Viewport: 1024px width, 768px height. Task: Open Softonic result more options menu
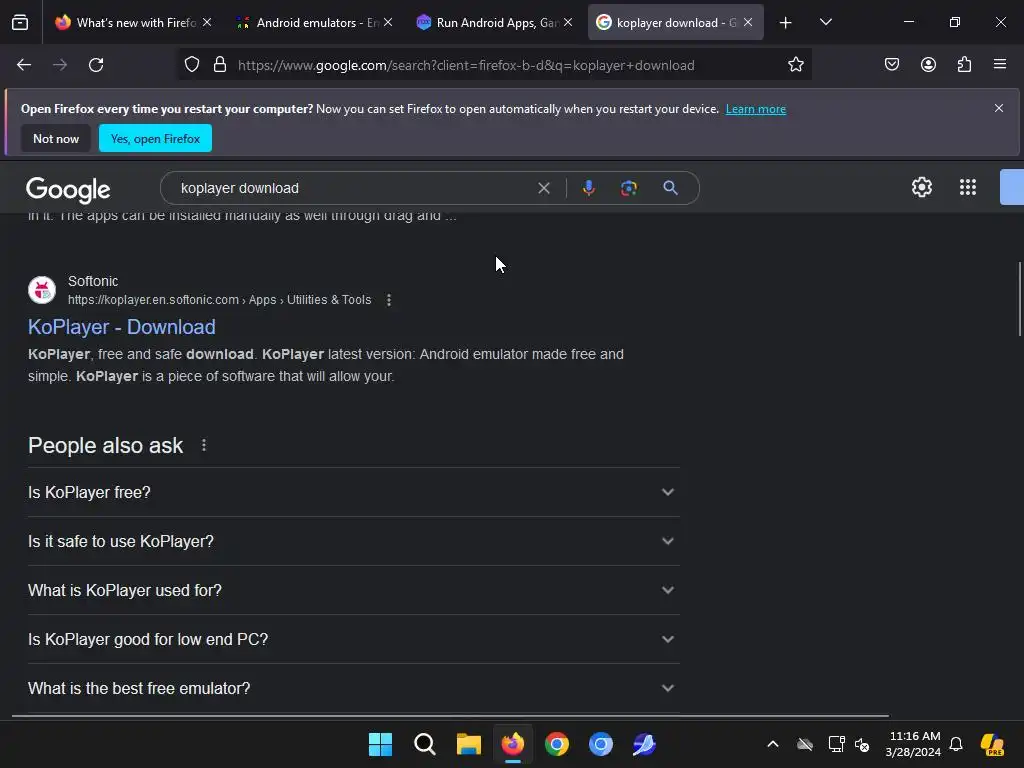(x=389, y=300)
